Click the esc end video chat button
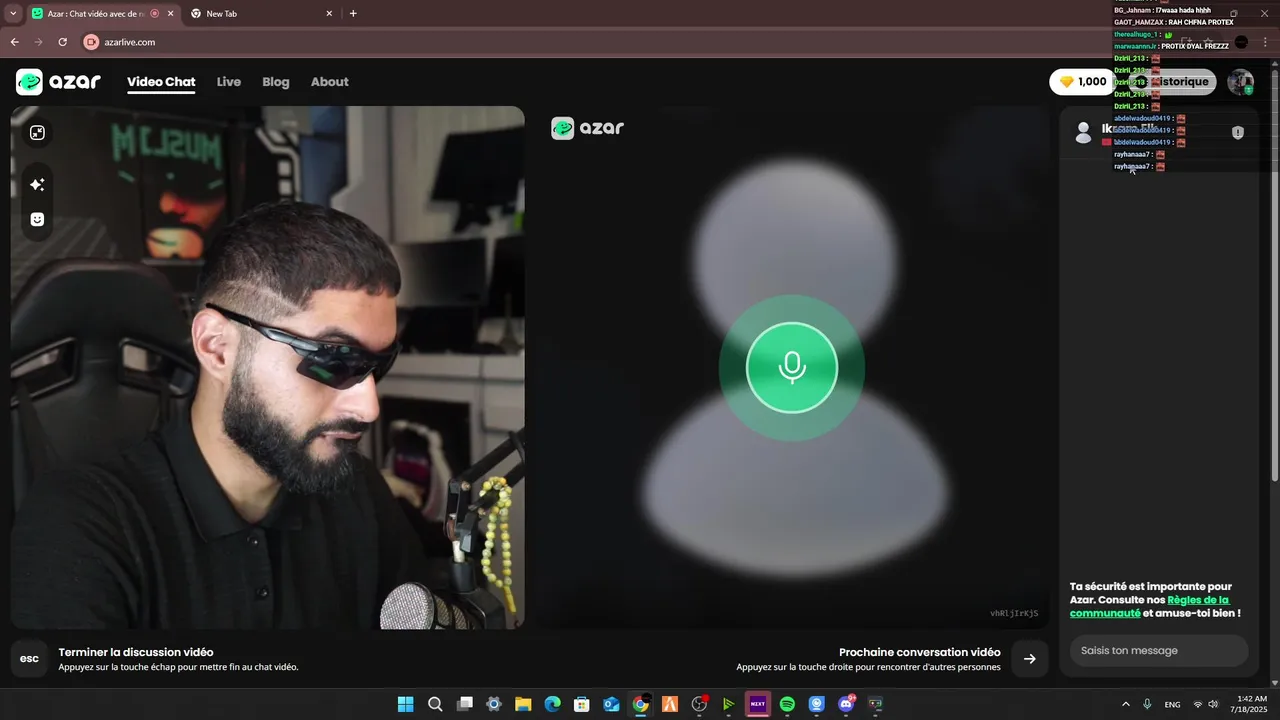This screenshot has width=1280, height=720. (x=30, y=658)
